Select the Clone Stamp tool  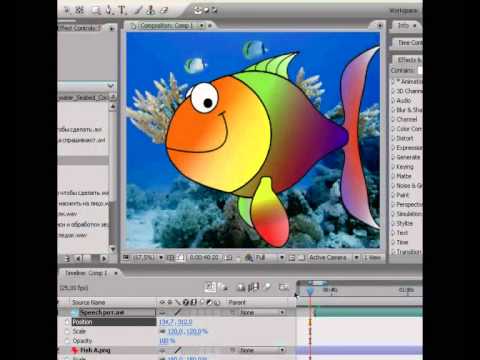pos(151,10)
